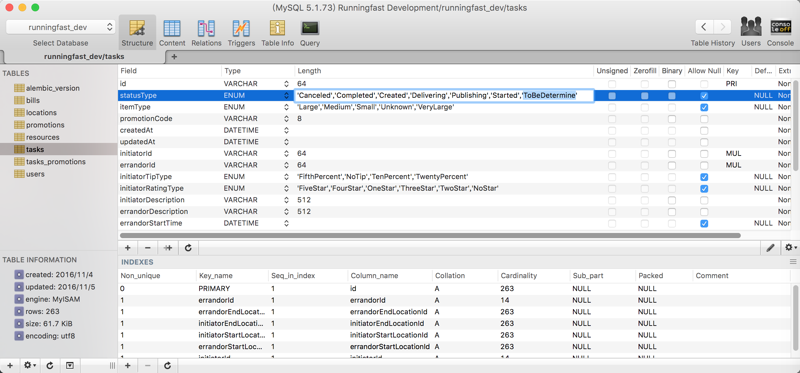Toggle Allow Null for errandorStartTime
800x373 pixels.
(x=704, y=223)
